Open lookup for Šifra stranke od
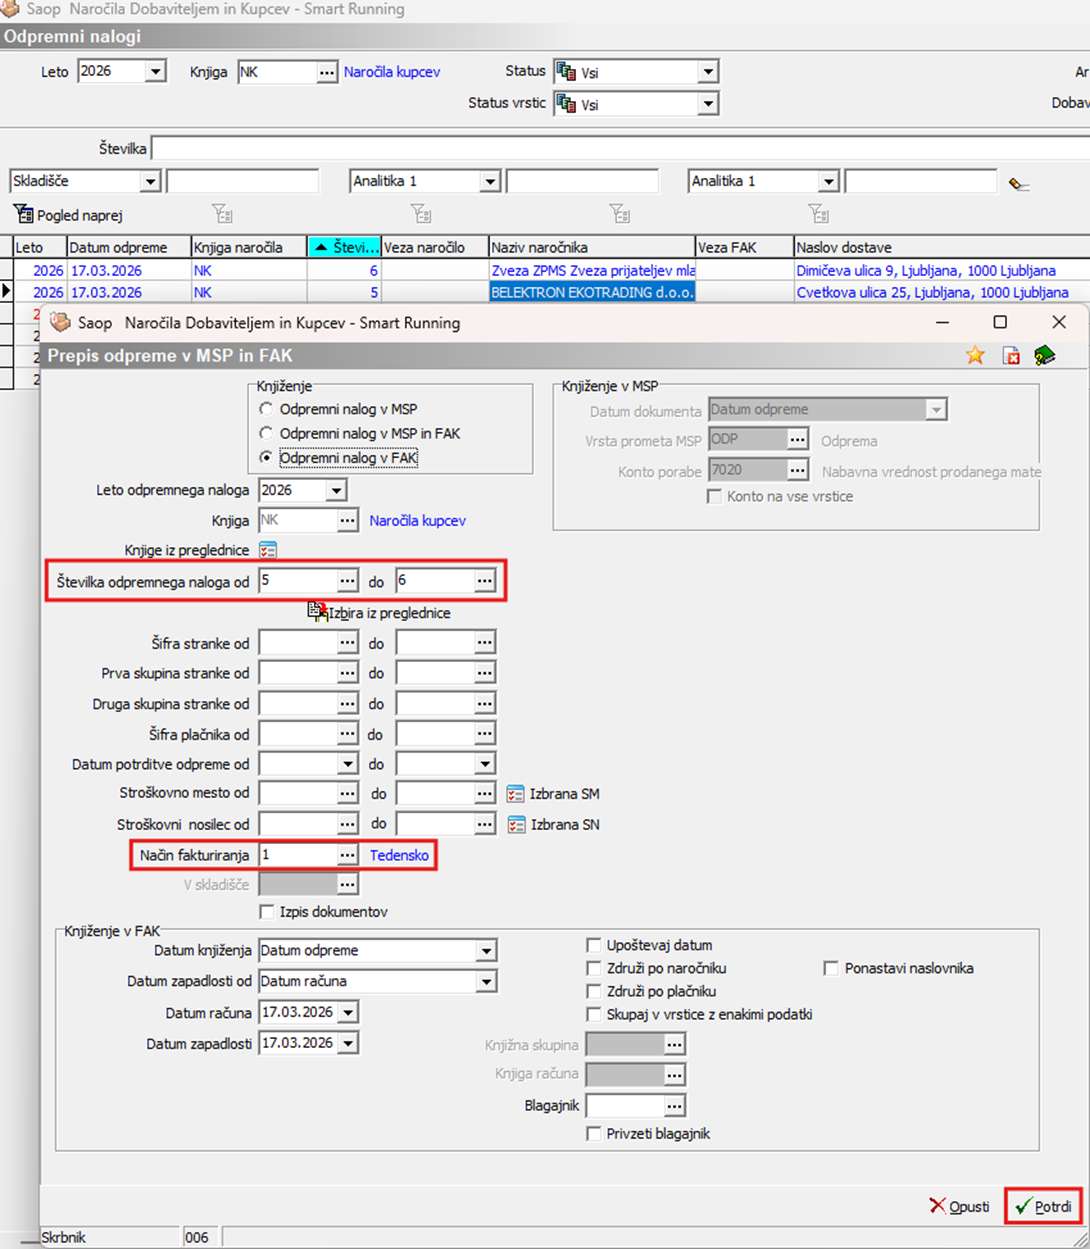Screen dimensions: 1090x1249 point(347,643)
